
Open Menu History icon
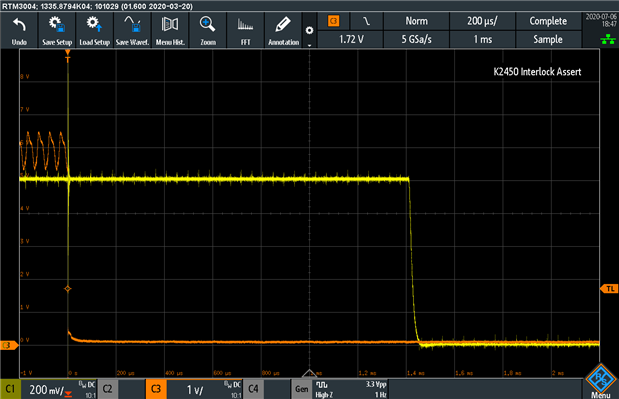(170, 30)
